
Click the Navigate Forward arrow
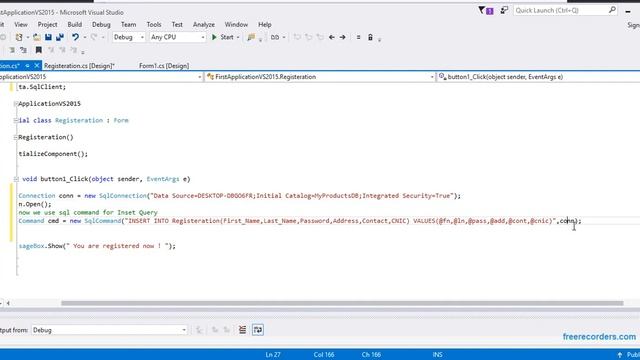click(x=342, y=37)
